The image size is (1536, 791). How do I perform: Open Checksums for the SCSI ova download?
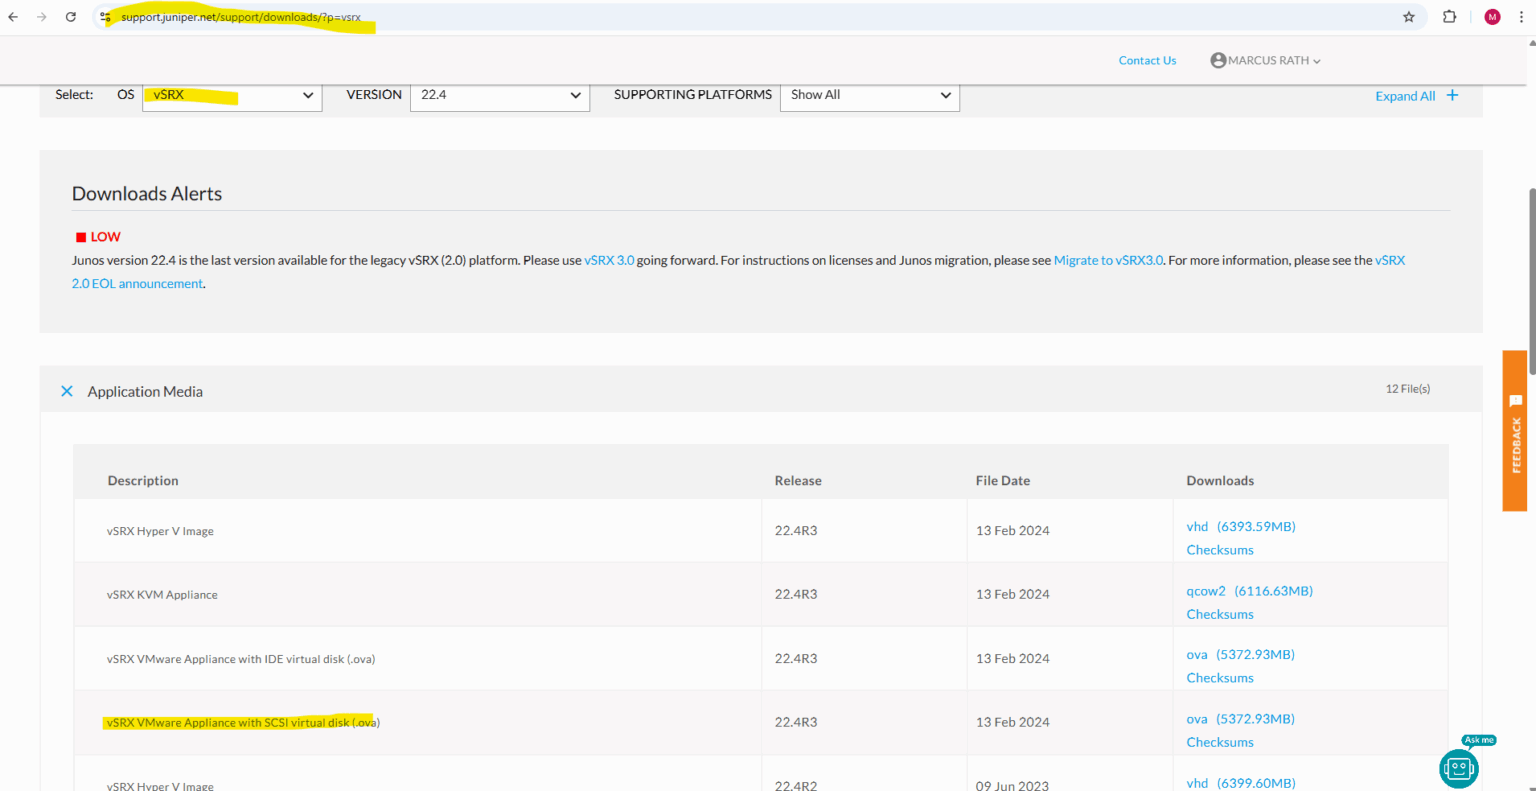pyautogui.click(x=1219, y=742)
